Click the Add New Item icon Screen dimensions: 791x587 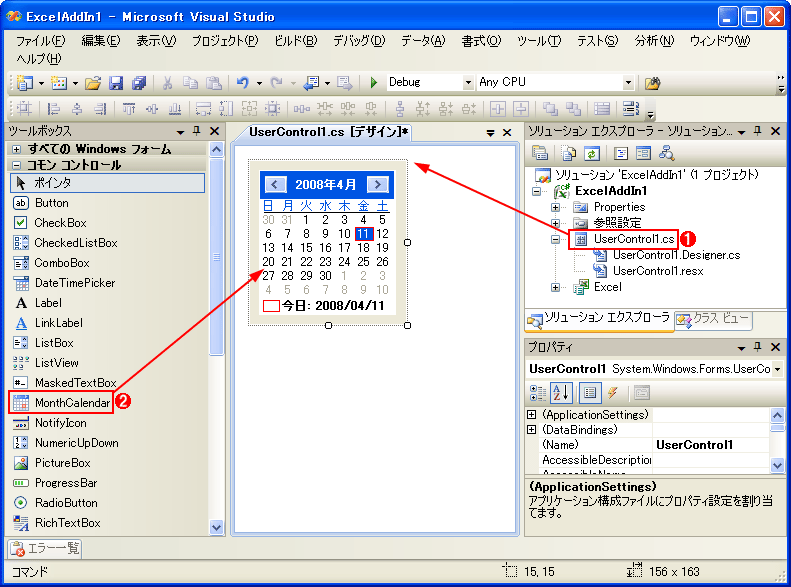[59, 83]
